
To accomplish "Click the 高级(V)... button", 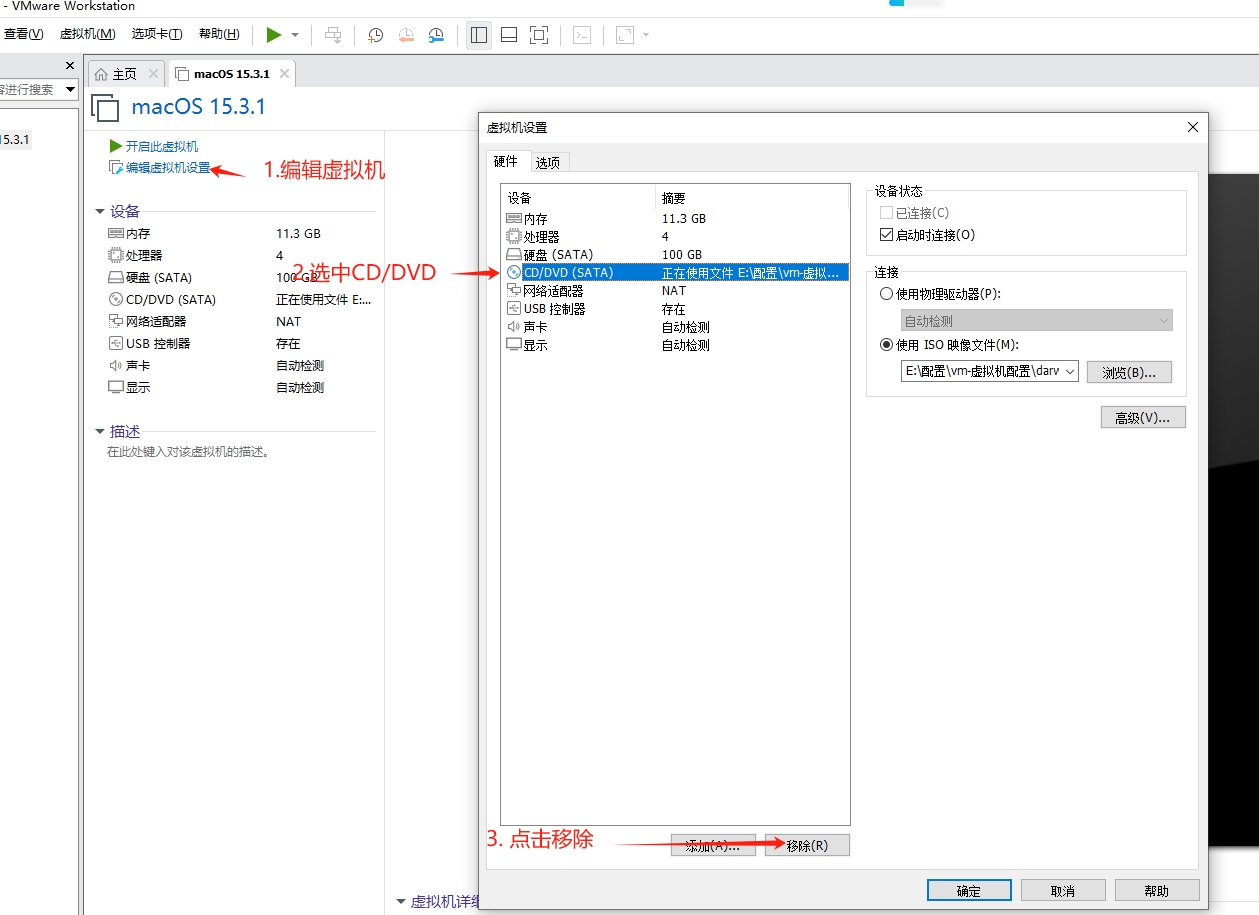I will click(1143, 417).
